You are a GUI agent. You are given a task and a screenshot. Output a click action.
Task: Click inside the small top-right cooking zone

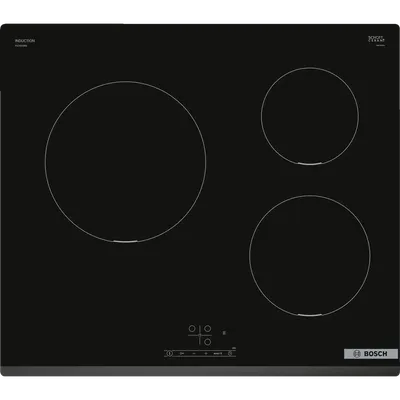tap(310, 116)
